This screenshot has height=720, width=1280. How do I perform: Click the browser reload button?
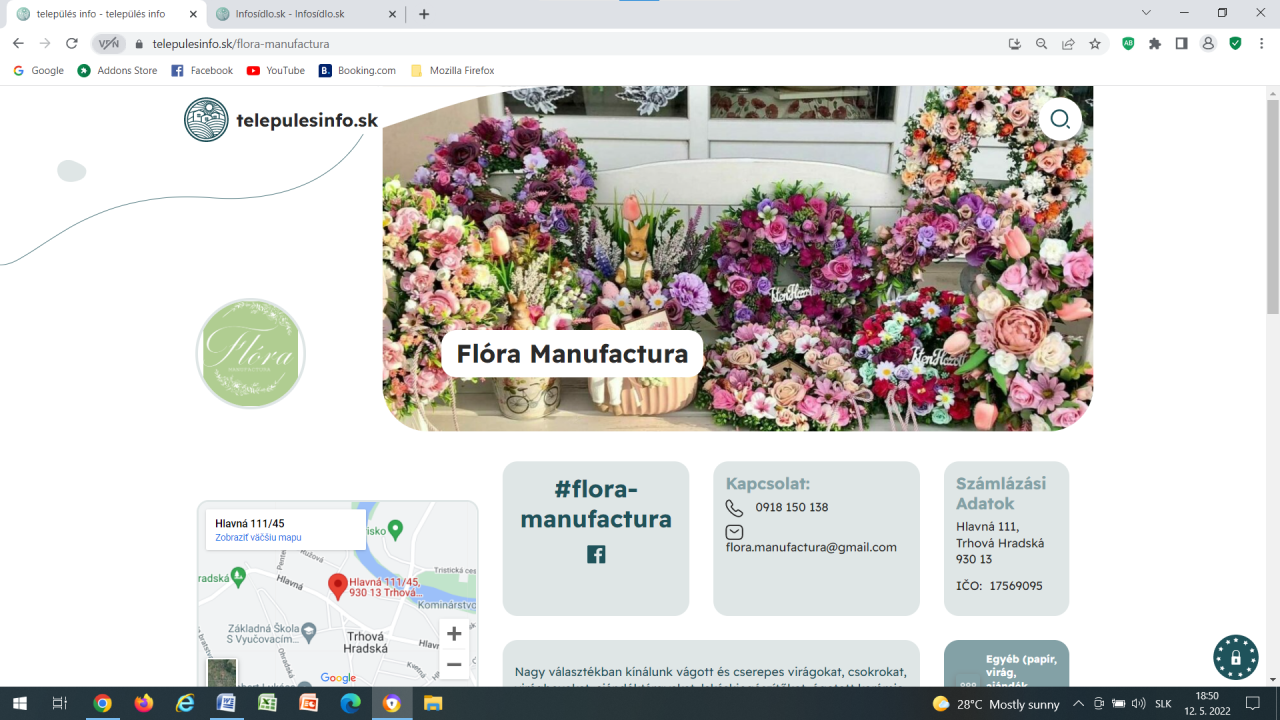(x=72, y=43)
